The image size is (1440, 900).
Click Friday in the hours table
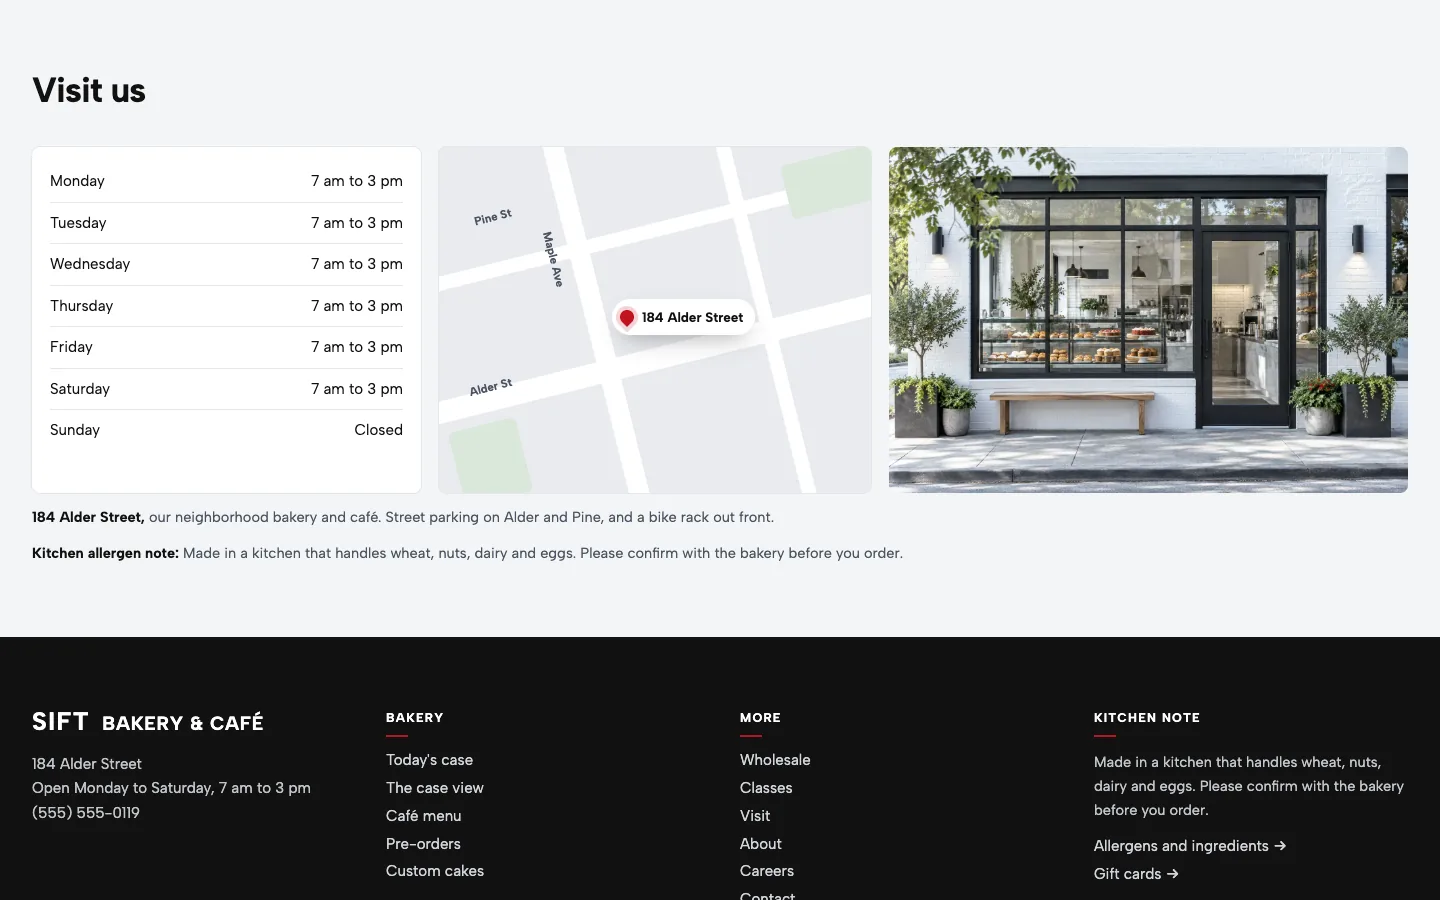pyautogui.click(x=71, y=347)
